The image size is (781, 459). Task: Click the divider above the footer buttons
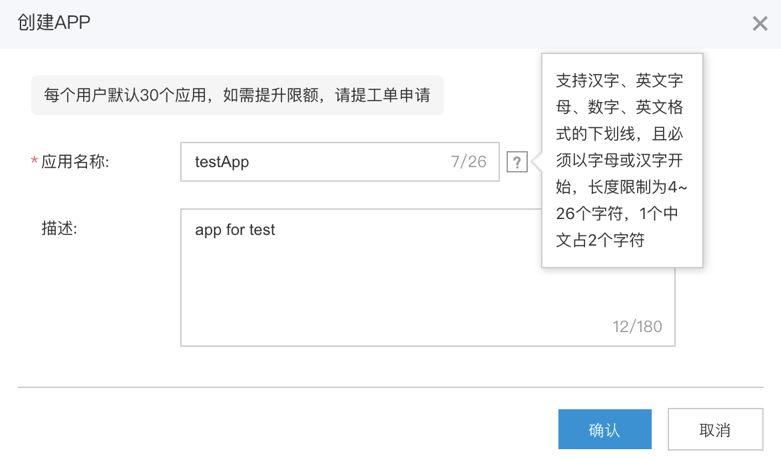[390, 387]
